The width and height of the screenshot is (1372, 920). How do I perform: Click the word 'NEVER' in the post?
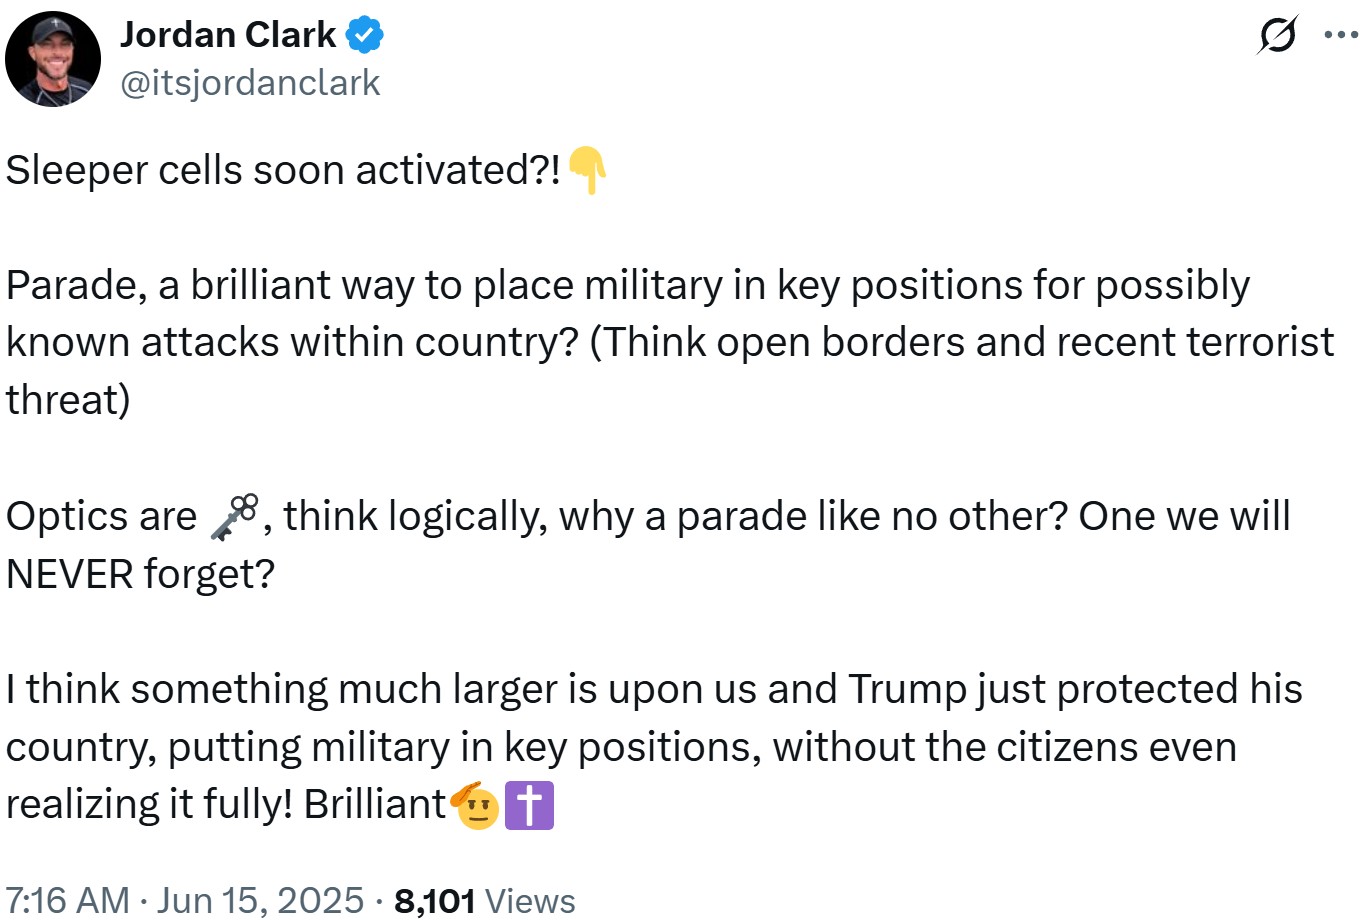point(70,574)
